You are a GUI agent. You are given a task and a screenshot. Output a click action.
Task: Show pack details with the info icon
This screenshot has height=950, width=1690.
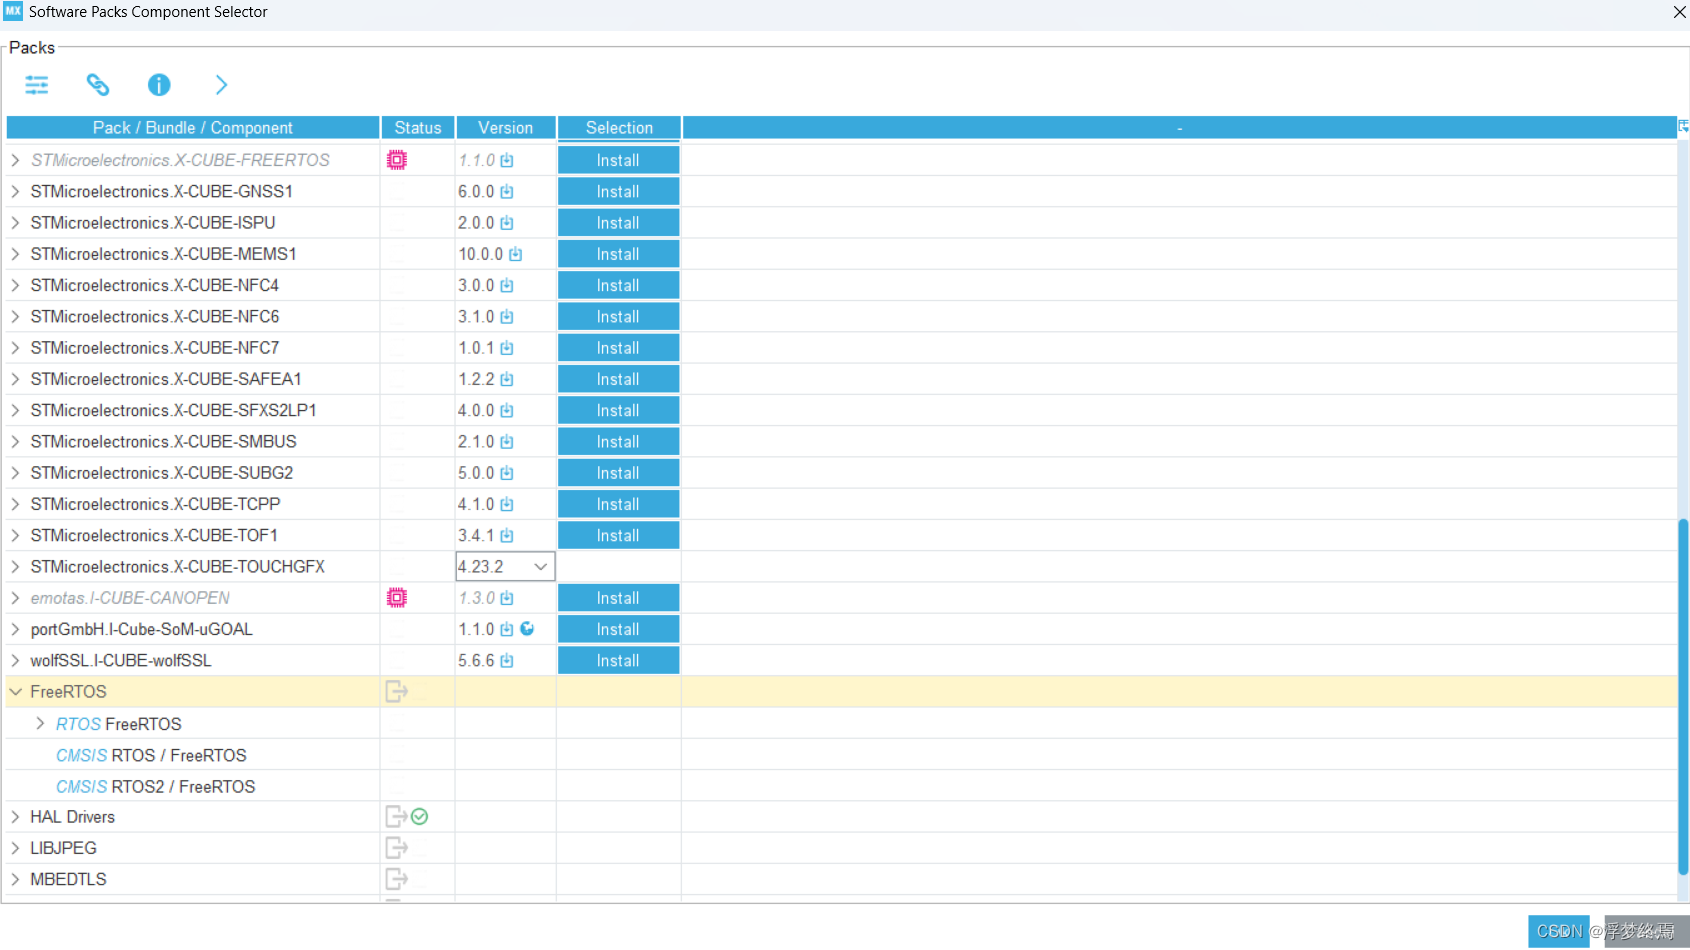pyautogui.click(x=159, y=85)
